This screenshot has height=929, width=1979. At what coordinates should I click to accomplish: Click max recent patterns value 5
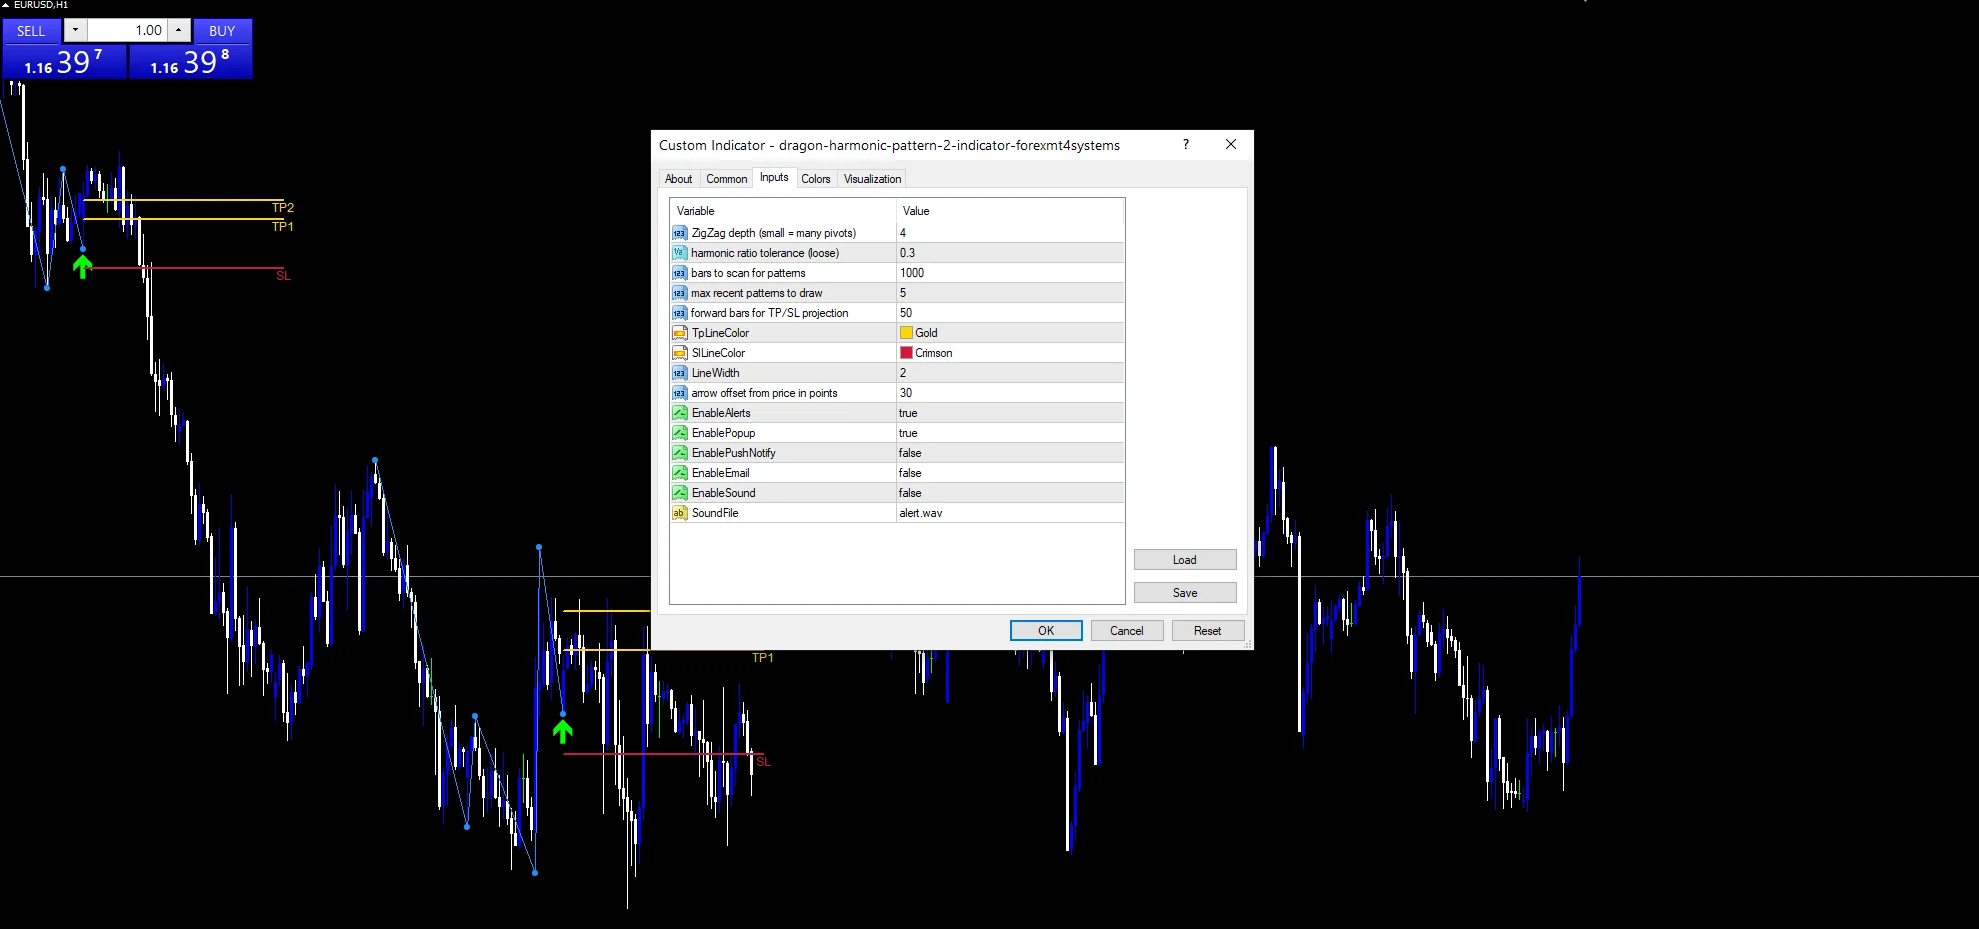pyautogui.click(x=1010, y=293)
